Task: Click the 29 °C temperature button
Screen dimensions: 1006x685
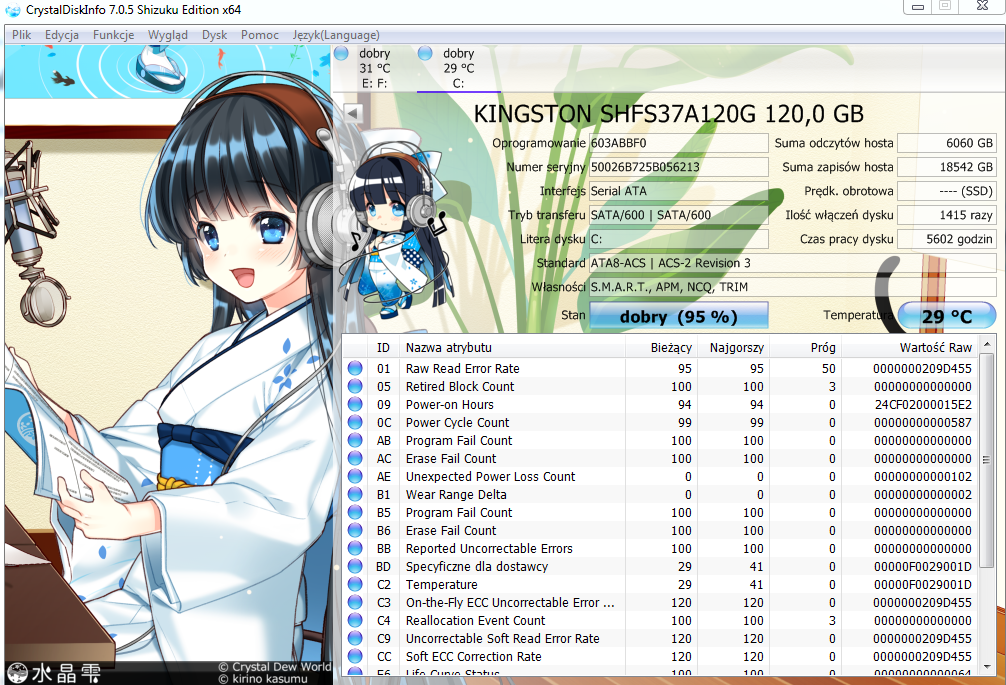Action: 946,316
